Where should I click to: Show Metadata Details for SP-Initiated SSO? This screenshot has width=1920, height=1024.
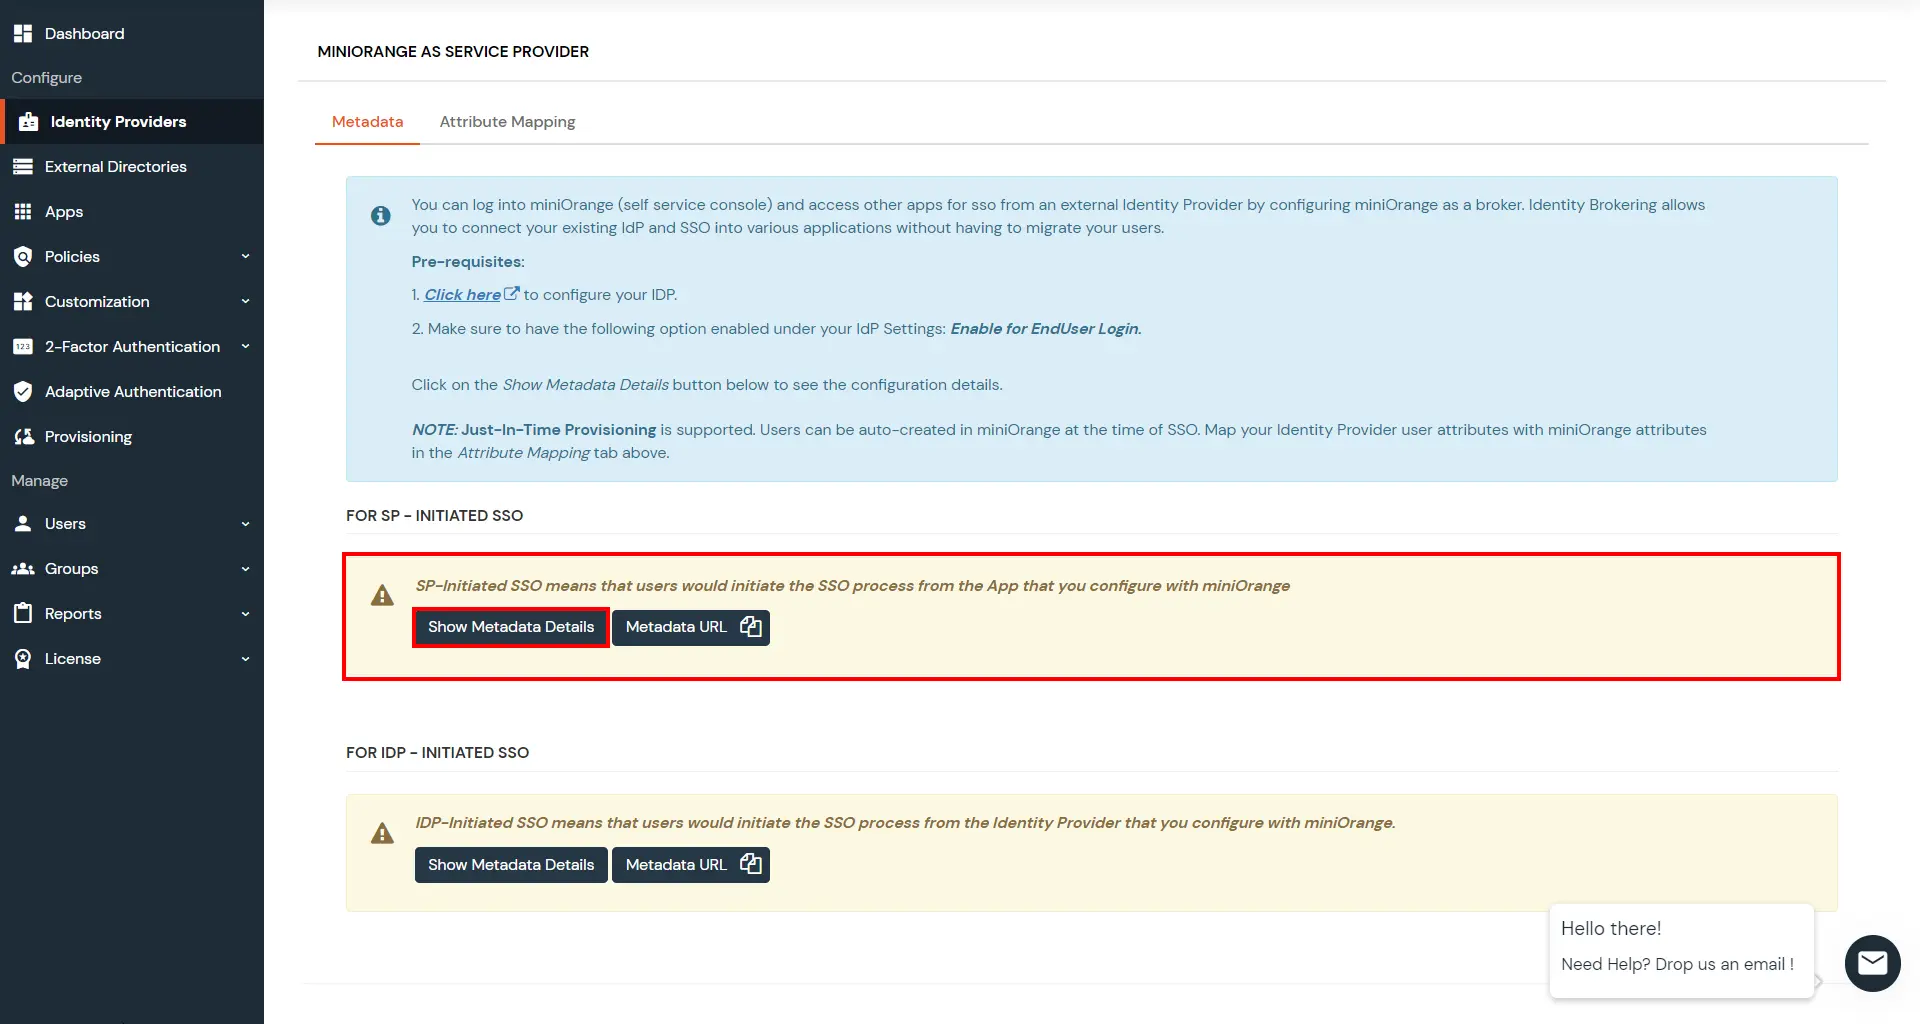(x=511, y=627)
